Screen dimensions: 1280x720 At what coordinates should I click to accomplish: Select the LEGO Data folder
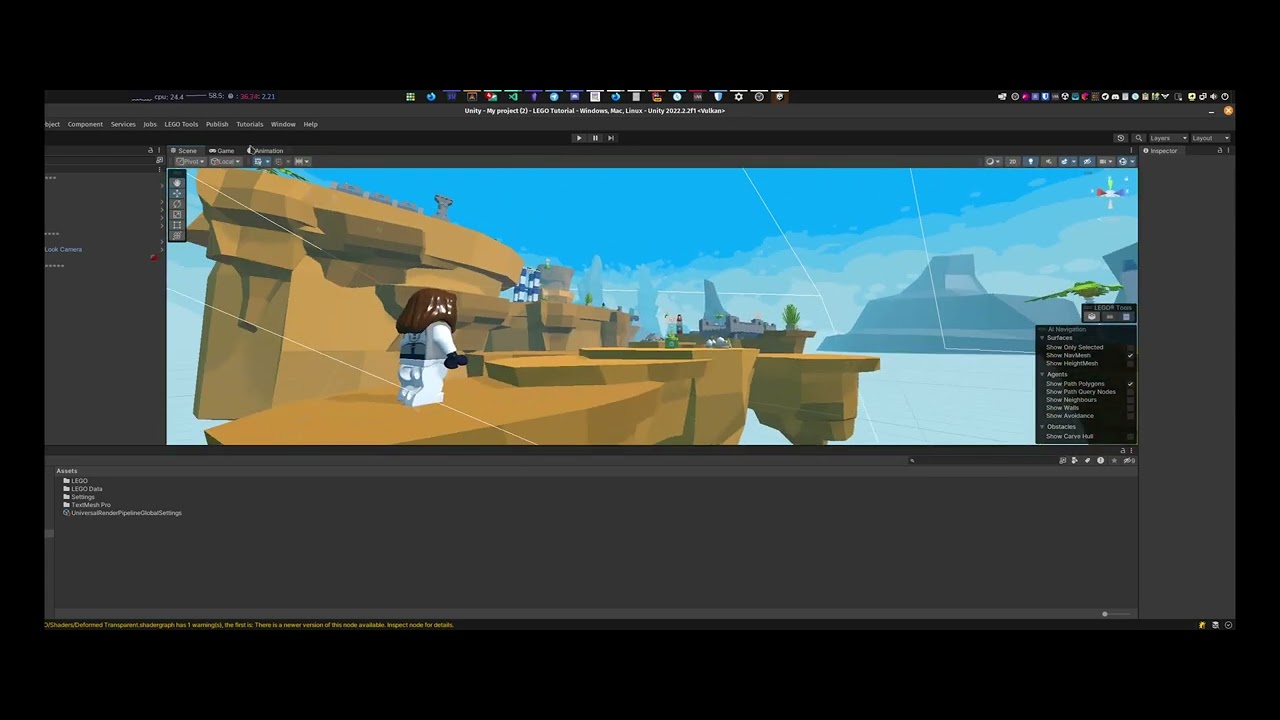83,489
